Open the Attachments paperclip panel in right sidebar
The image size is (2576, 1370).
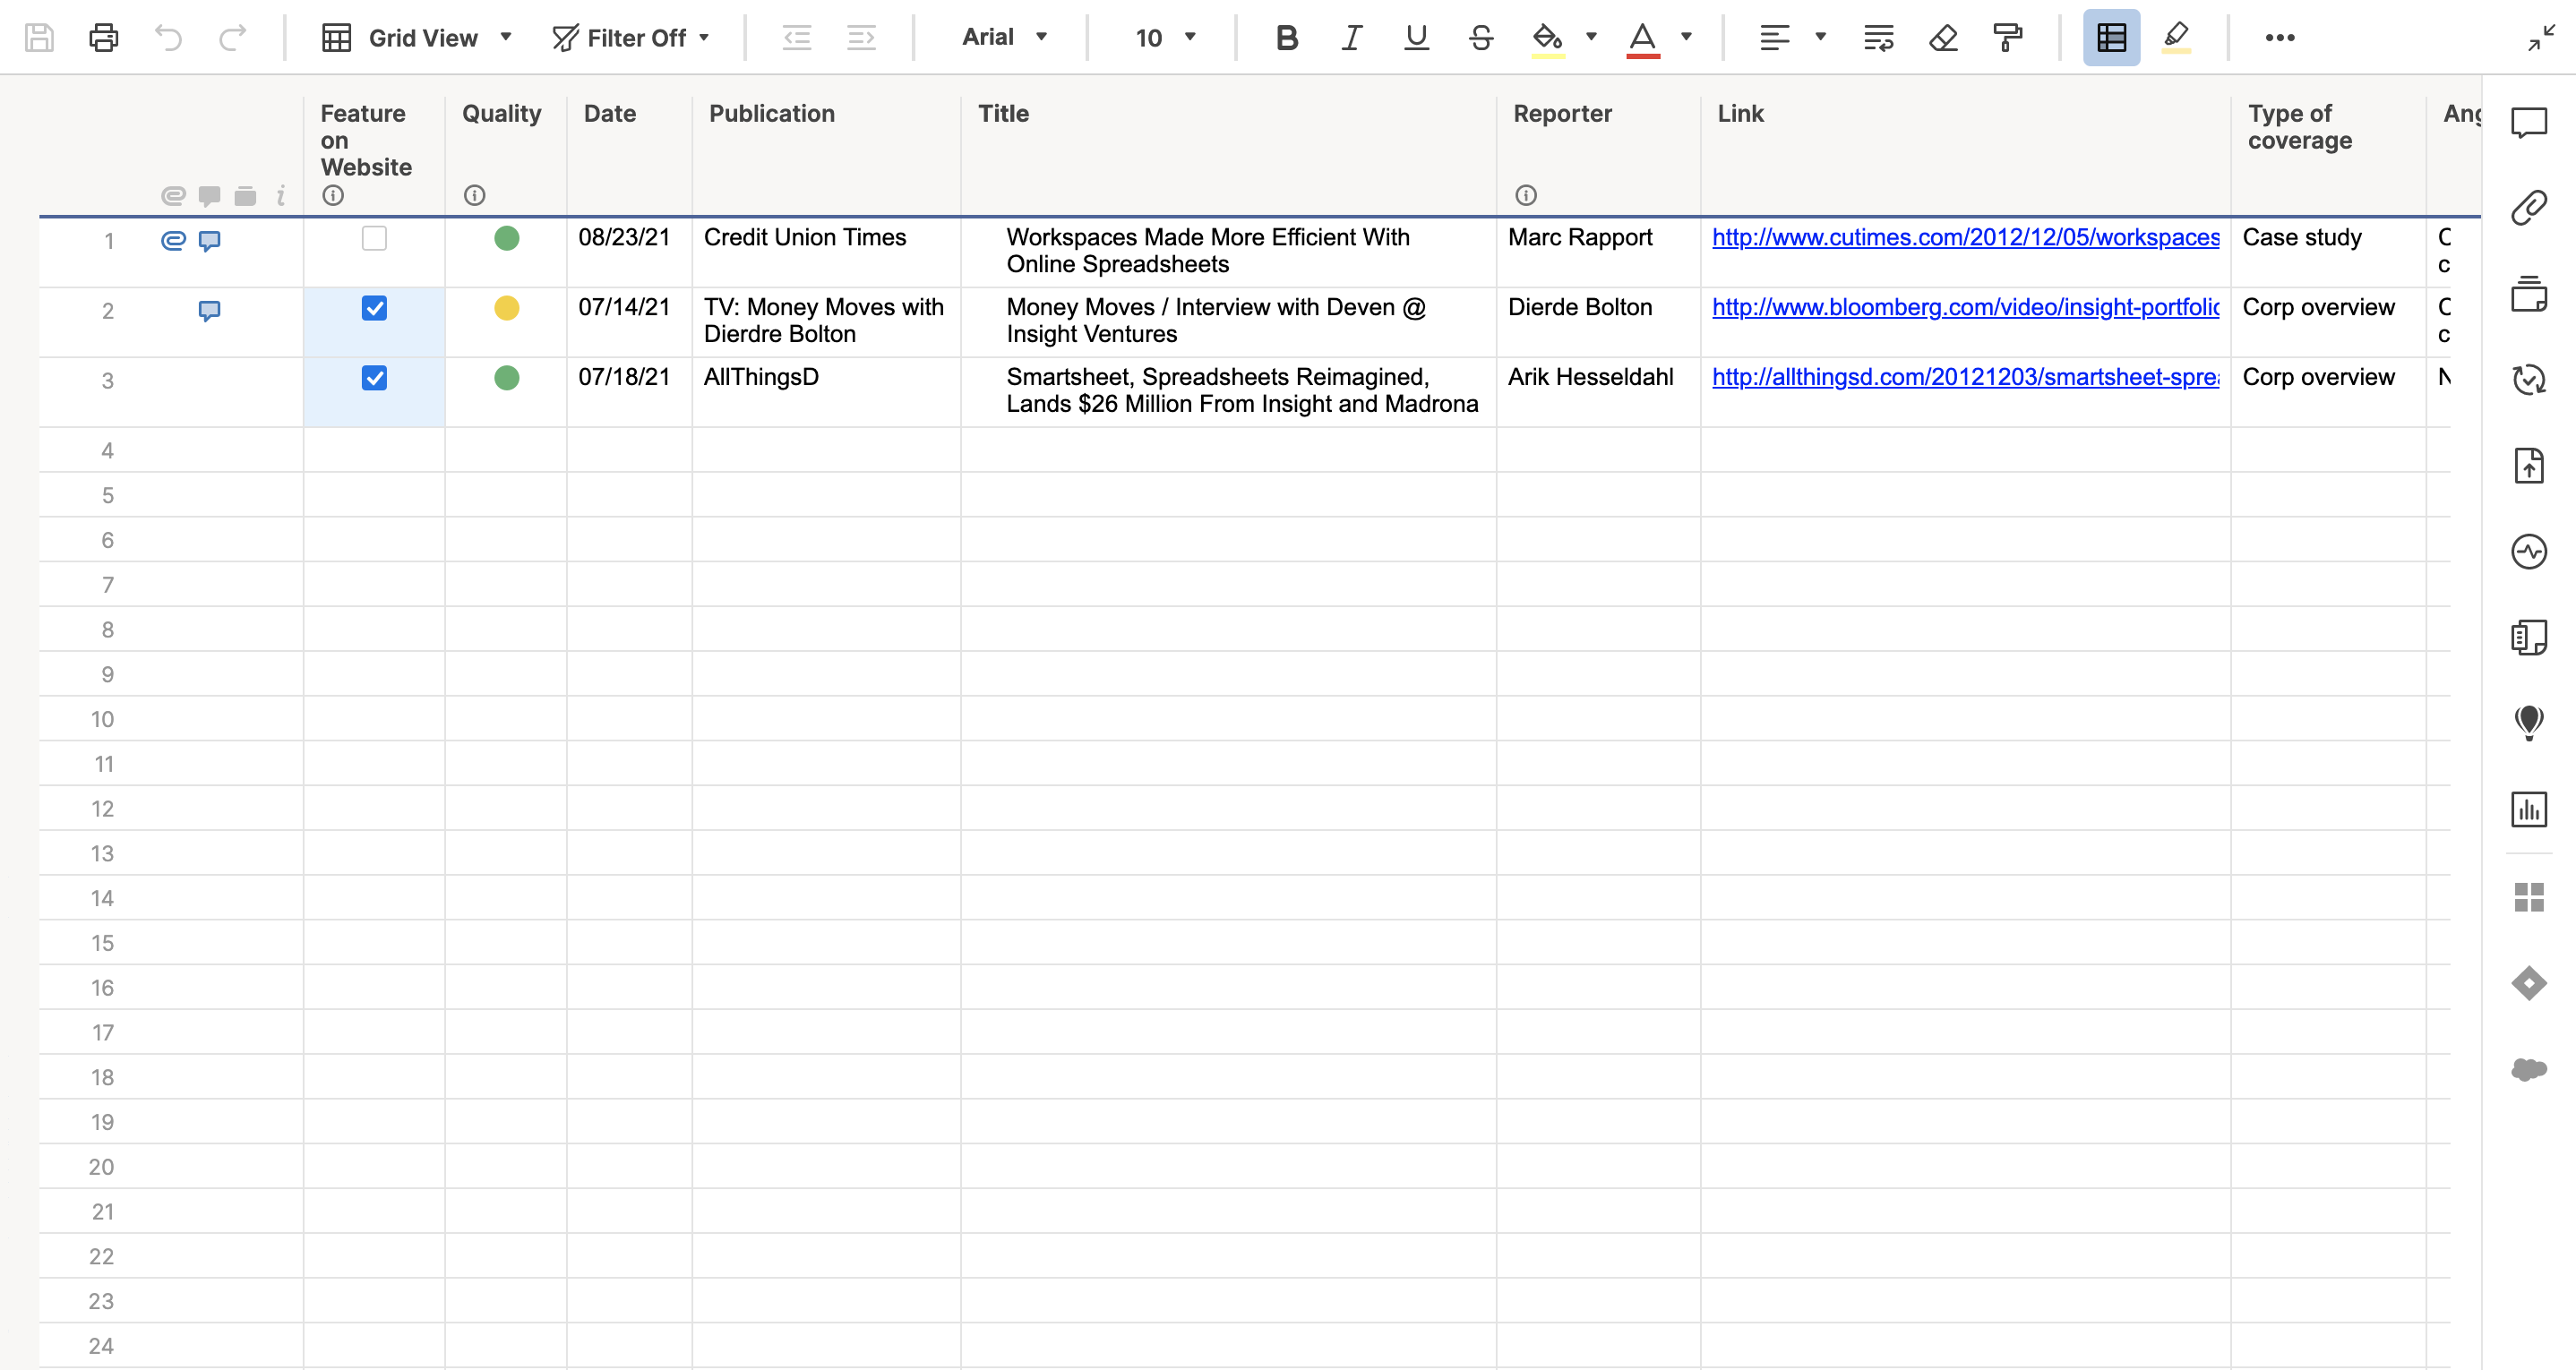2528,208
